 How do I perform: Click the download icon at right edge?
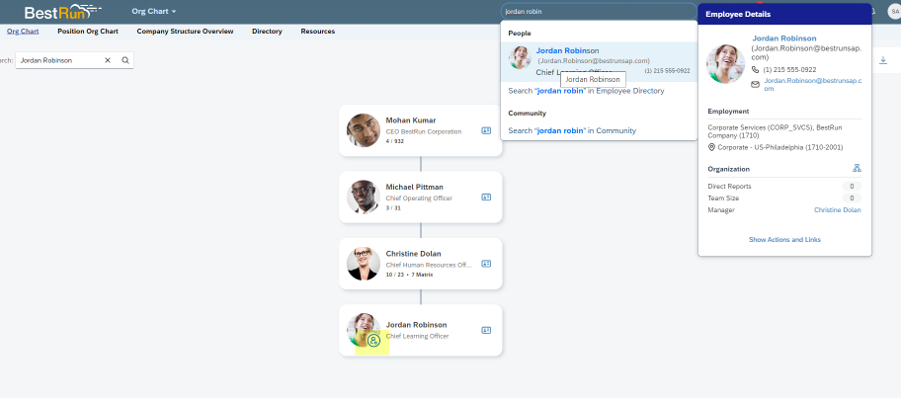(x=882, y=60)
